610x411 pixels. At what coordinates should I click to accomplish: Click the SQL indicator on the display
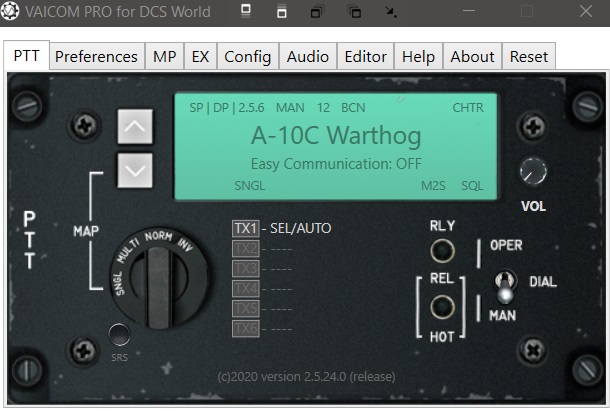(x=472, y=186)
